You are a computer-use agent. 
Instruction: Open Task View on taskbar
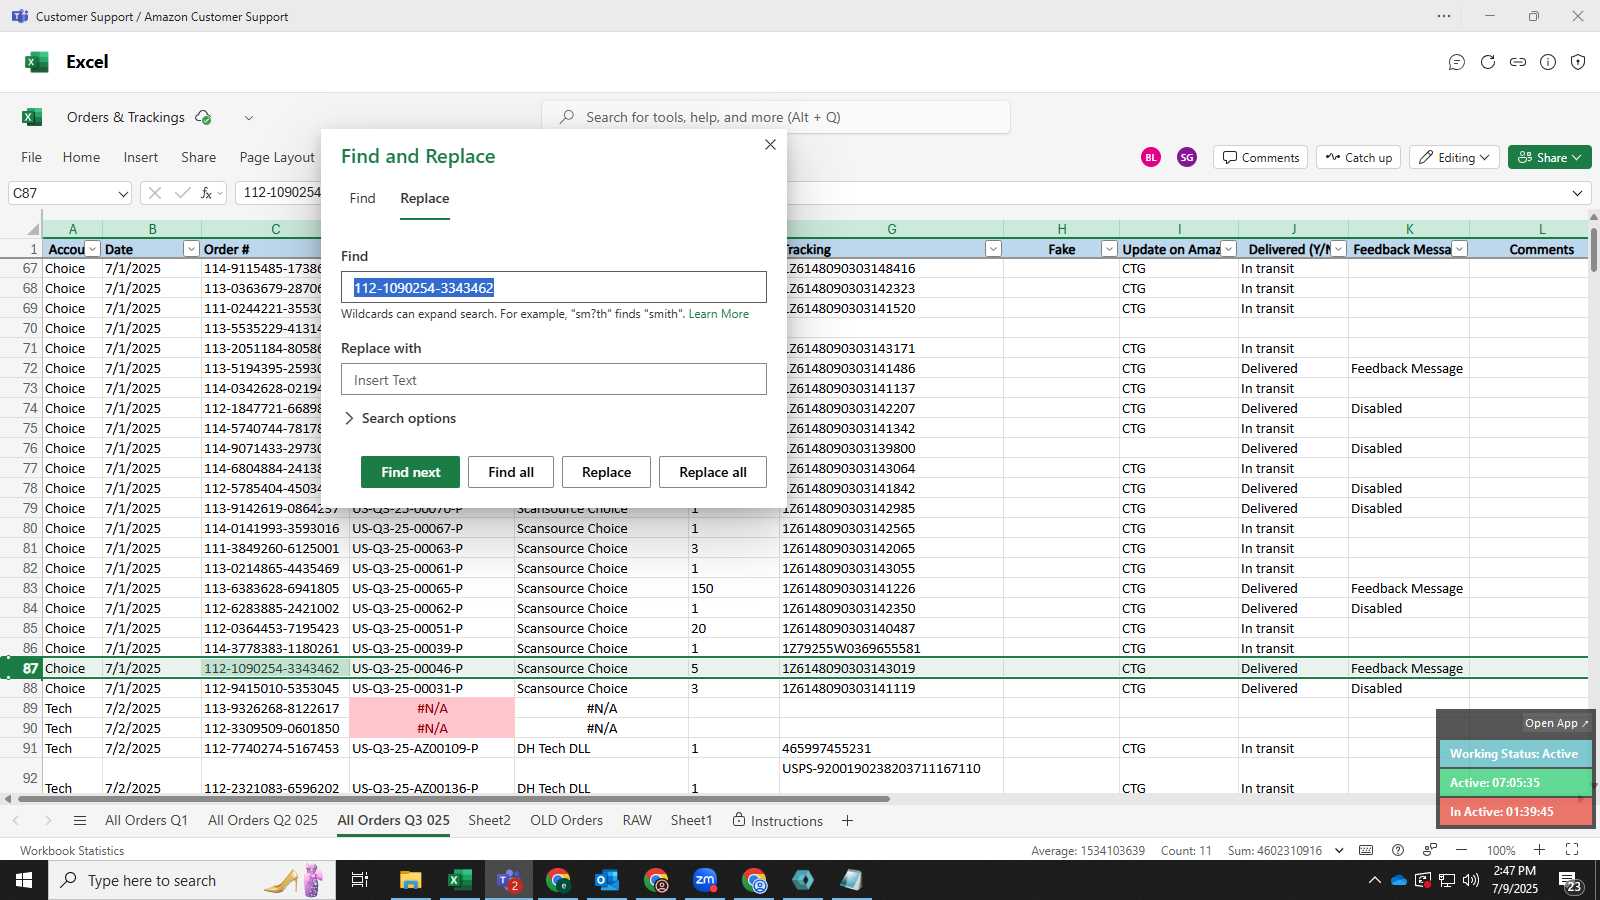[360, 880]
